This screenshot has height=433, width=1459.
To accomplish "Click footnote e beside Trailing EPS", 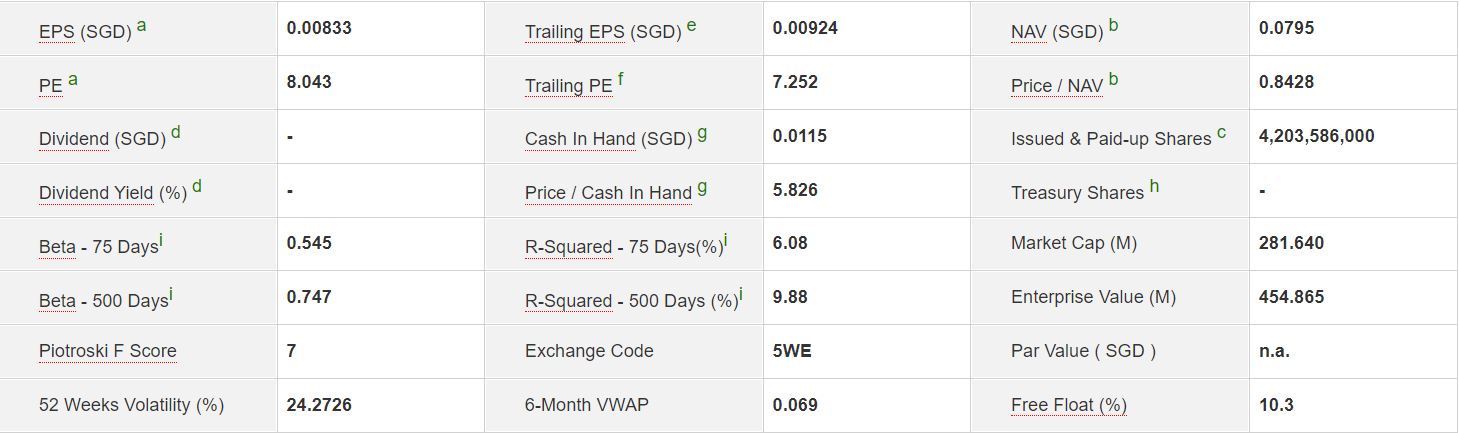I will pyautogui.click(x=691, y=26).
